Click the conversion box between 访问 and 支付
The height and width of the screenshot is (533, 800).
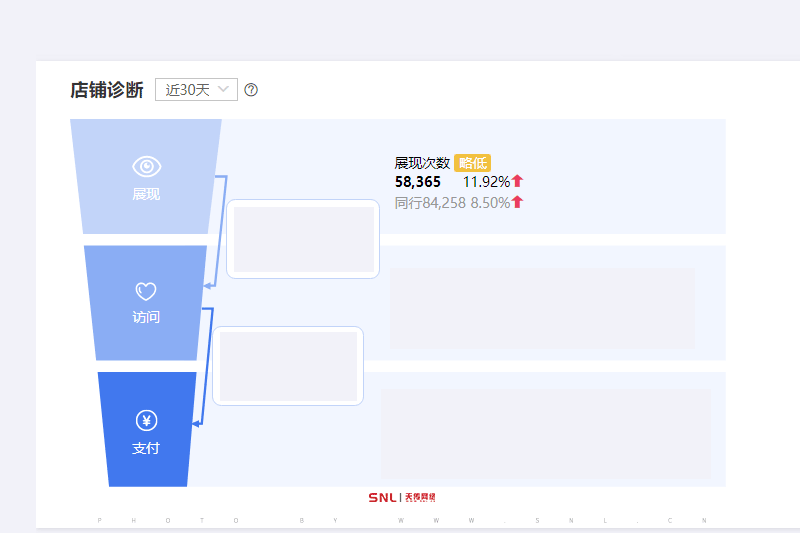288,366
